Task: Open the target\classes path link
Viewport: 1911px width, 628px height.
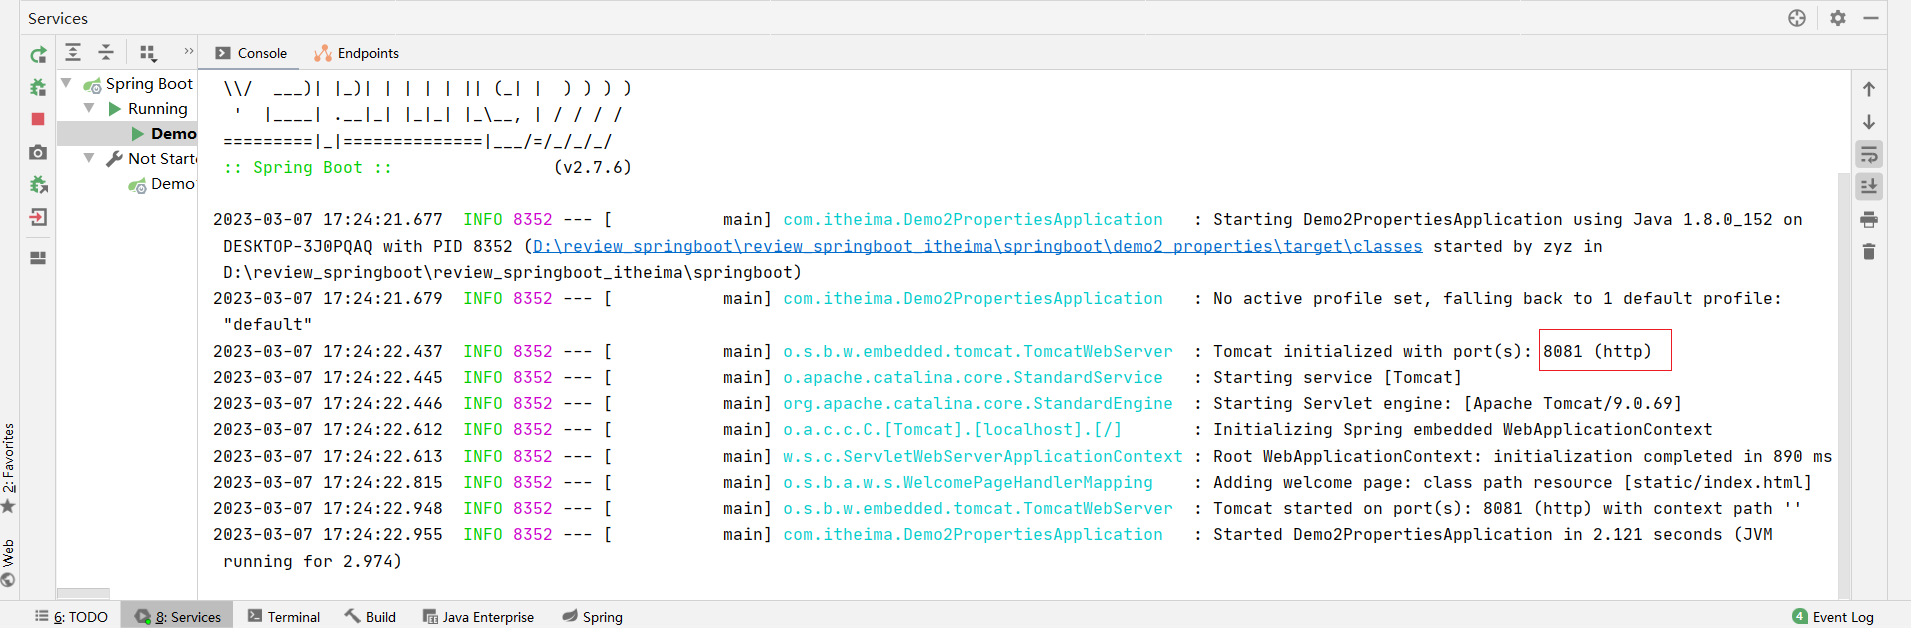Action: (x=977, y=247)
